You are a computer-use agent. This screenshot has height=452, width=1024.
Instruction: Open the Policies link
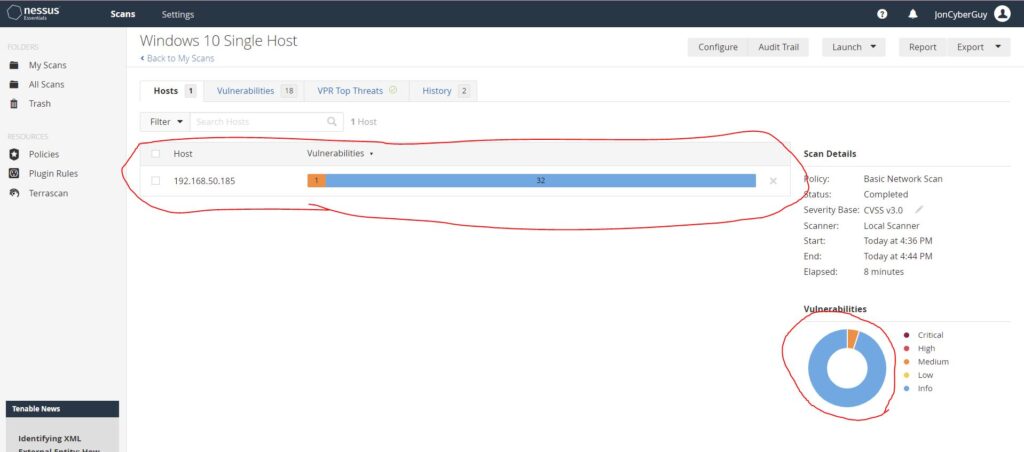(44, 154)
